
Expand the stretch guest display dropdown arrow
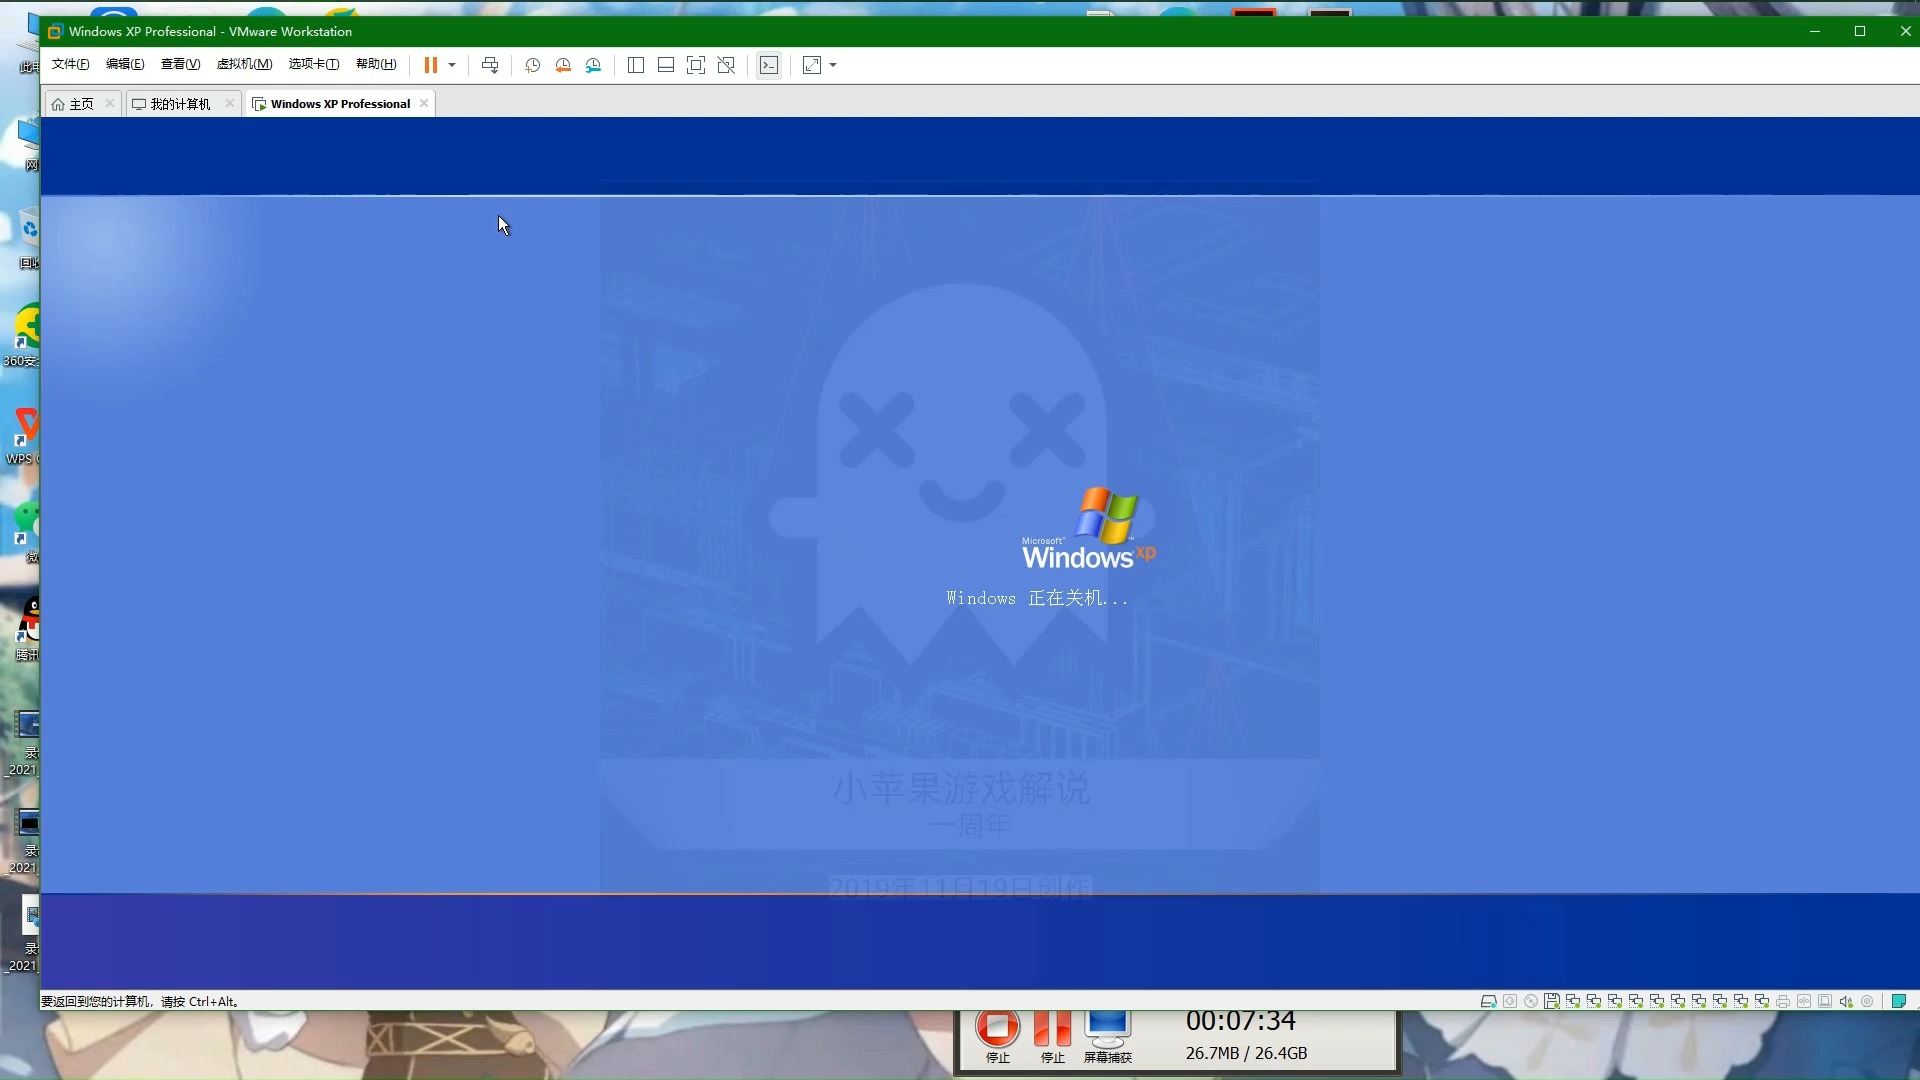833,65
